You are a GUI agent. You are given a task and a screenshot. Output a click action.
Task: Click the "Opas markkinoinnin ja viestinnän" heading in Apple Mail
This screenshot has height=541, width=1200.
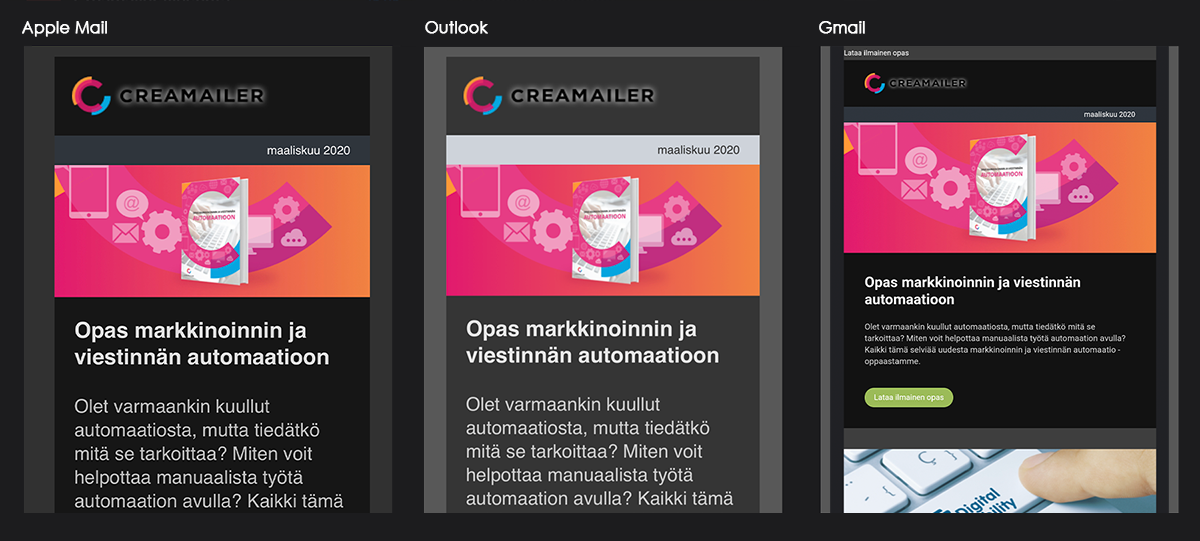202,343
